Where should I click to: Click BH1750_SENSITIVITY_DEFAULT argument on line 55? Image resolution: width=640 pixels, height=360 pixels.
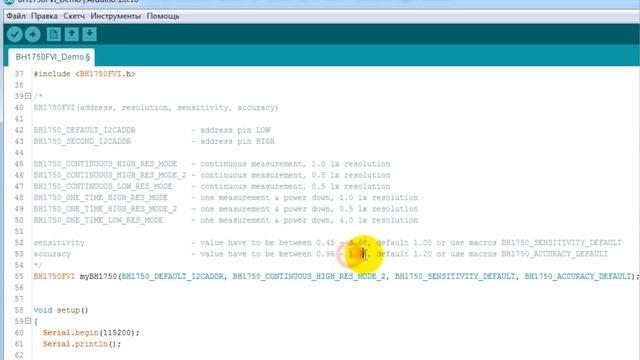tap(455, 276)
